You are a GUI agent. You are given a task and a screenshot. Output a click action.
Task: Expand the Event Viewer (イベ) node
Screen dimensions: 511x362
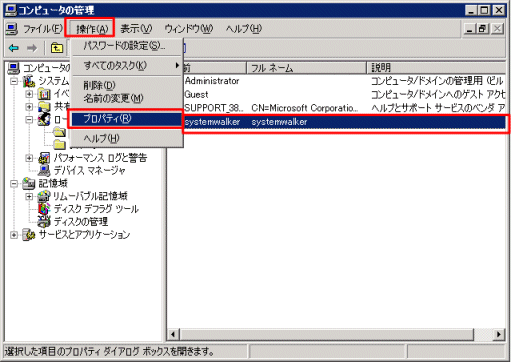pos(29,94)
